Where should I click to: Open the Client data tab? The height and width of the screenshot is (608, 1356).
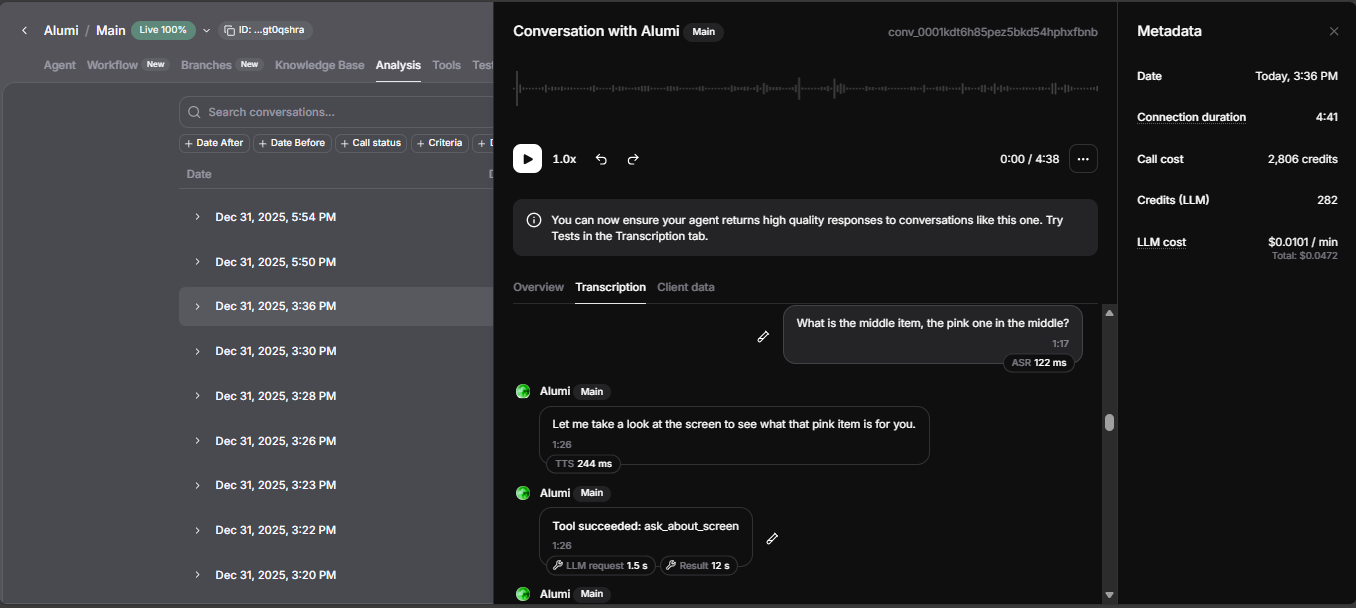tap(685, 287)
